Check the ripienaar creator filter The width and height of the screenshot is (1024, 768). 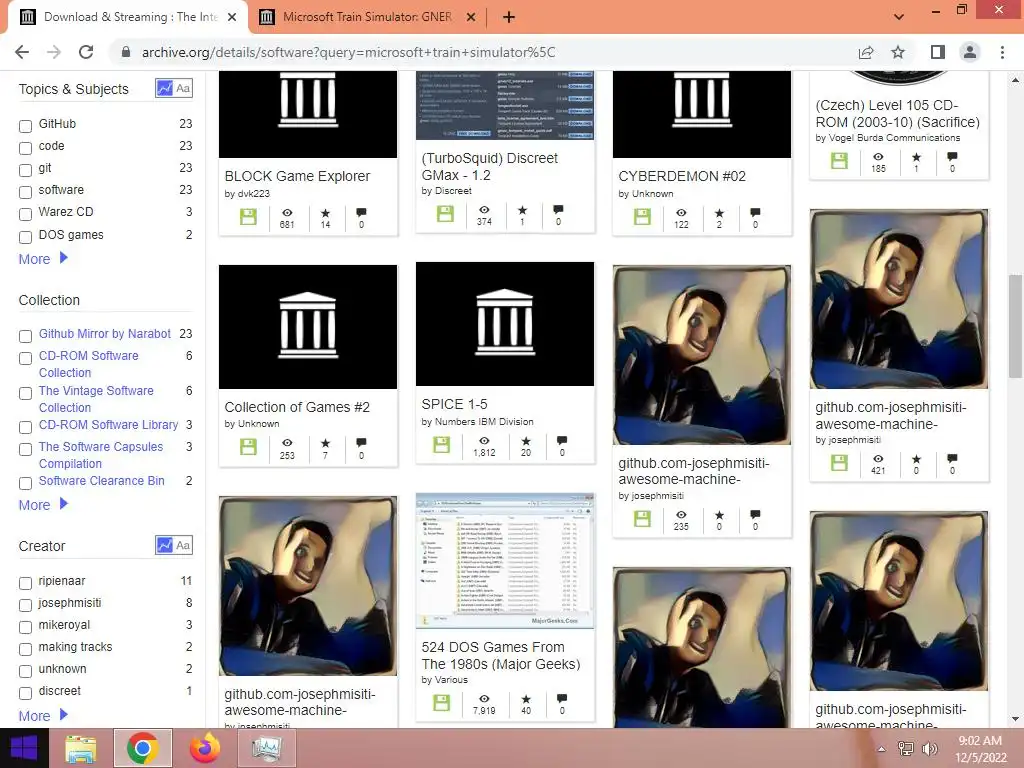click(x=25, y=583)
